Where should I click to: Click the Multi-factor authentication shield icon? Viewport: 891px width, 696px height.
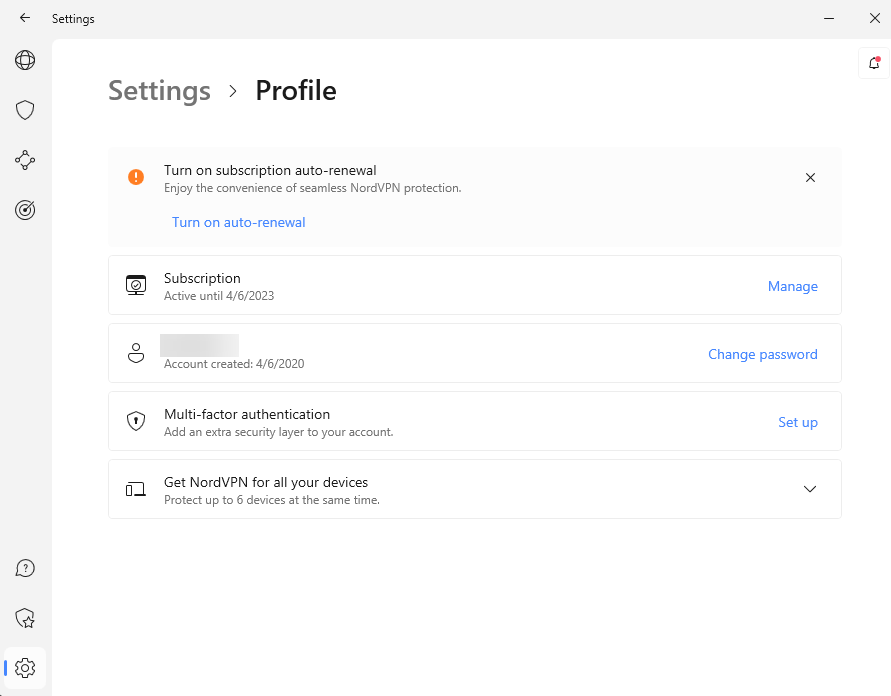pos(136,421)
